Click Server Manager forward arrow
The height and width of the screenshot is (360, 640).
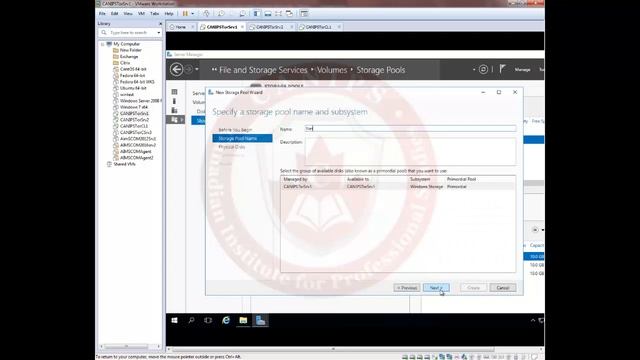click(189, 69)
